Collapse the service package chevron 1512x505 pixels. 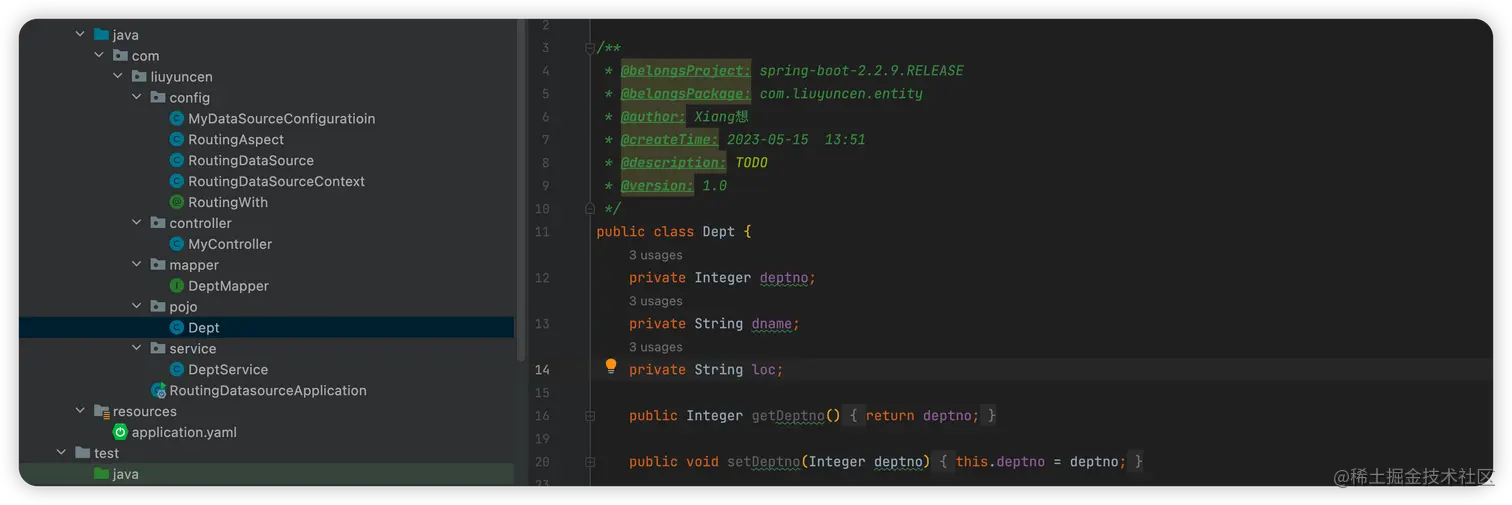(137, 349)
